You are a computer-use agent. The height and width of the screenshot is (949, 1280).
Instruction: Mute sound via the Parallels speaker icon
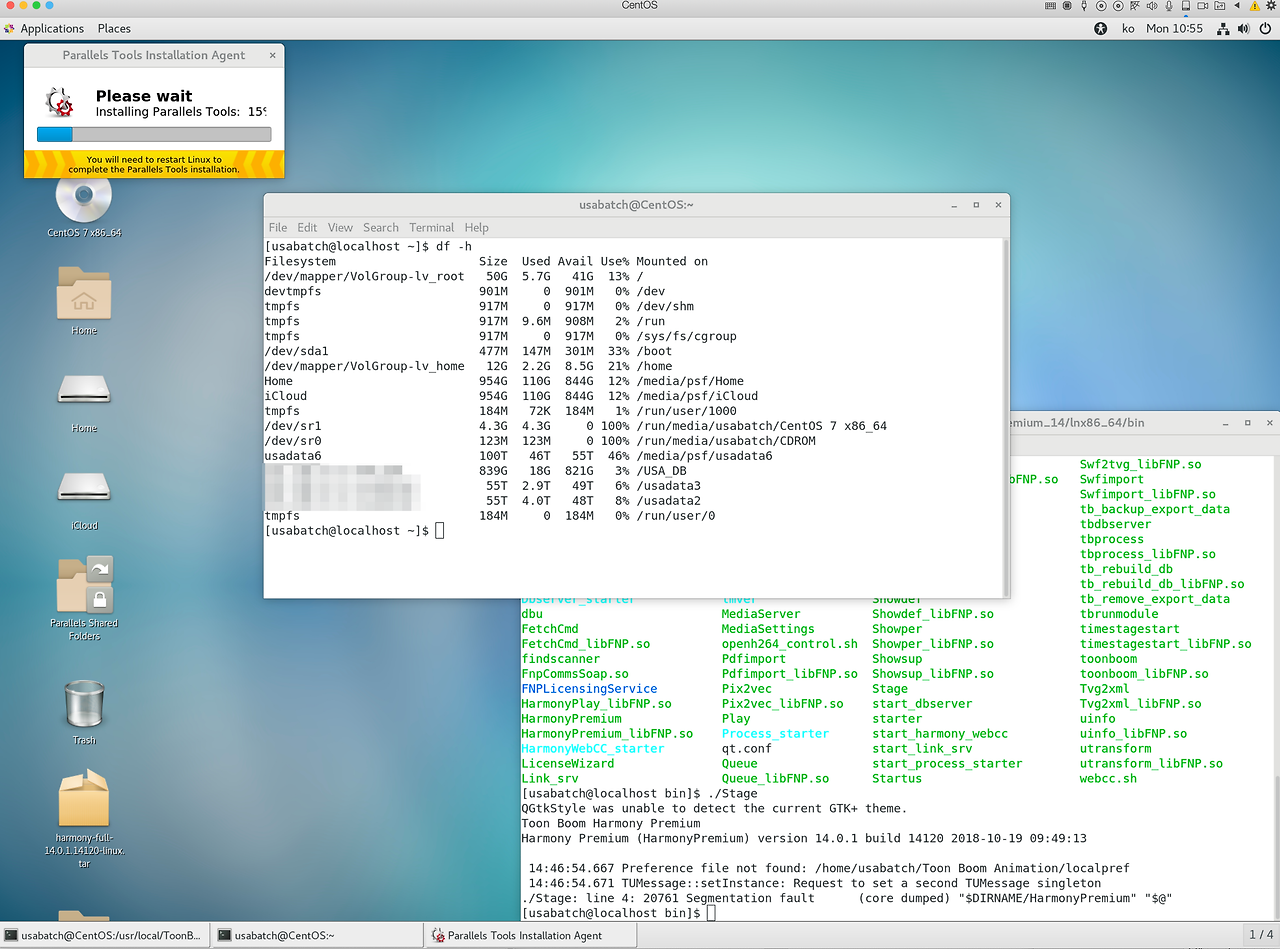tap(1151, 7)
